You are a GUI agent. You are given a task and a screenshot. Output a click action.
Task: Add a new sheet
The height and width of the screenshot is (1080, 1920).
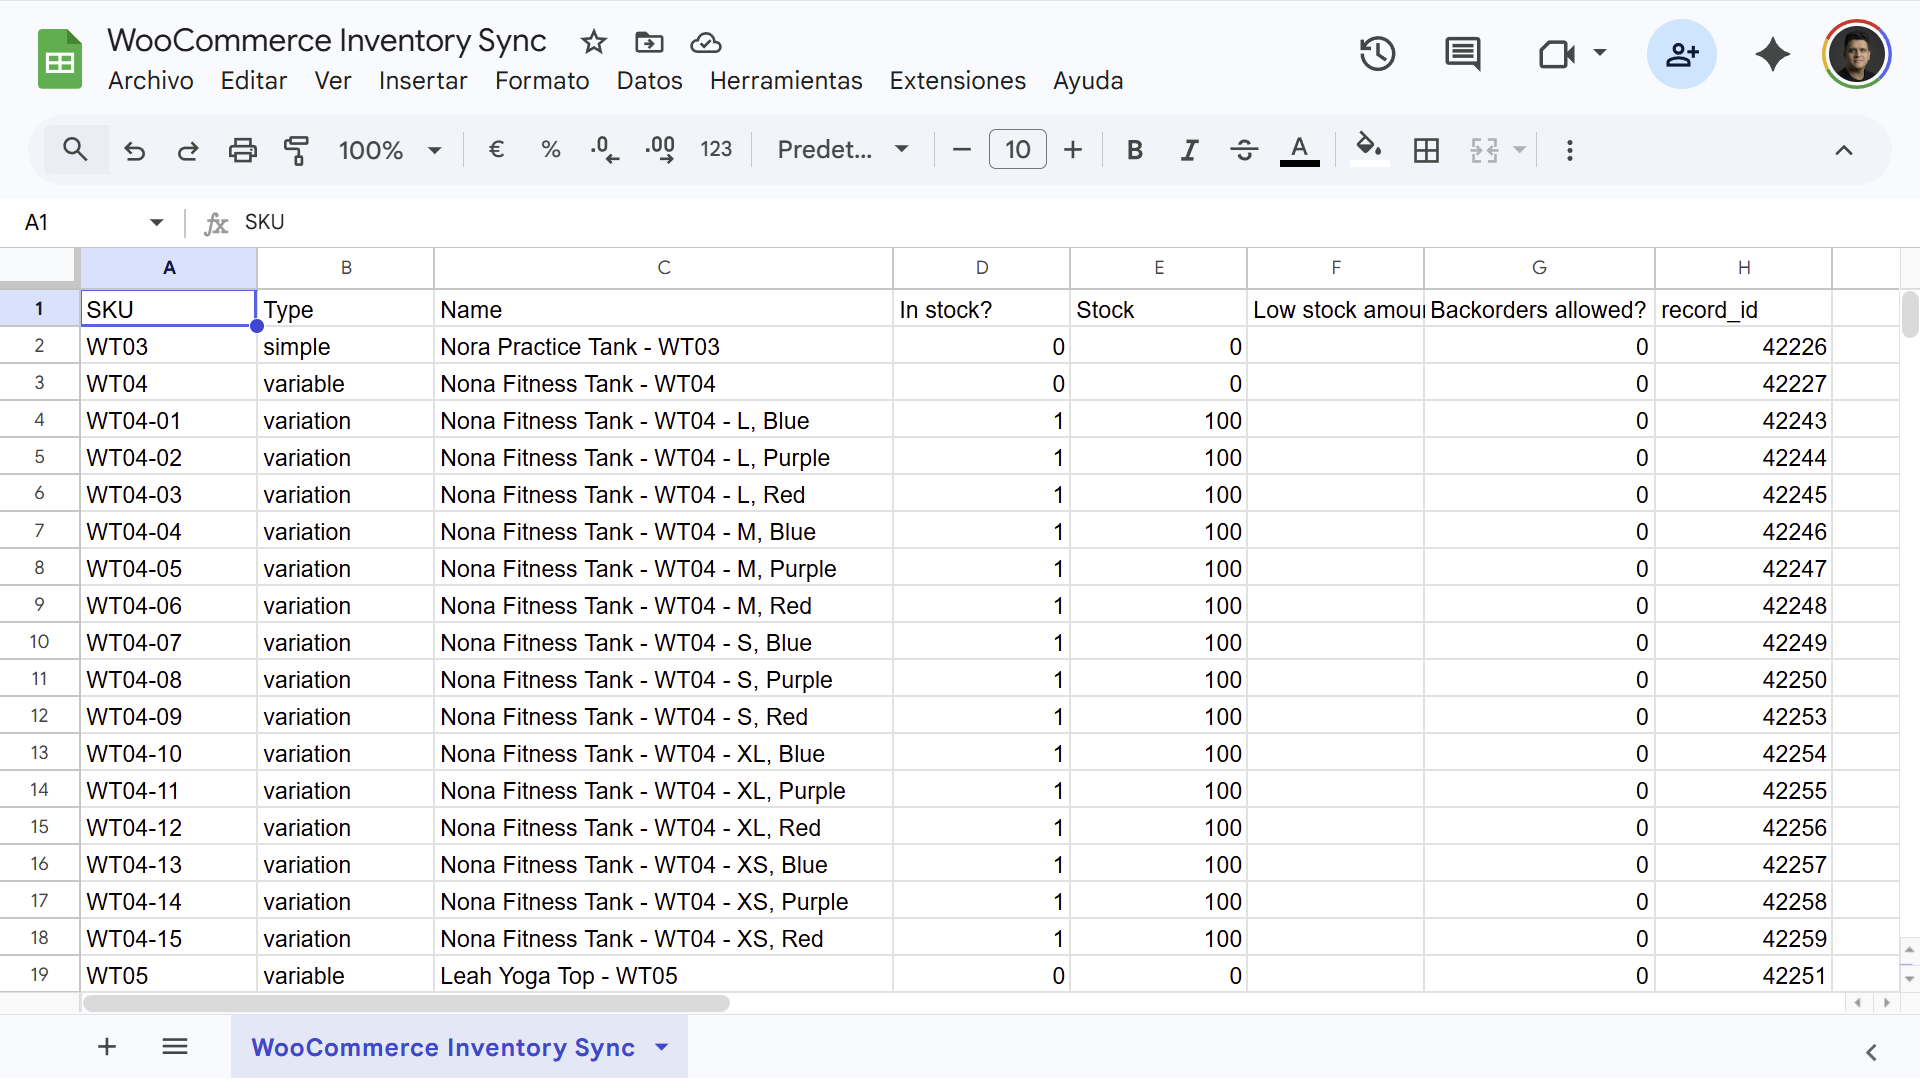[107, 1047]
